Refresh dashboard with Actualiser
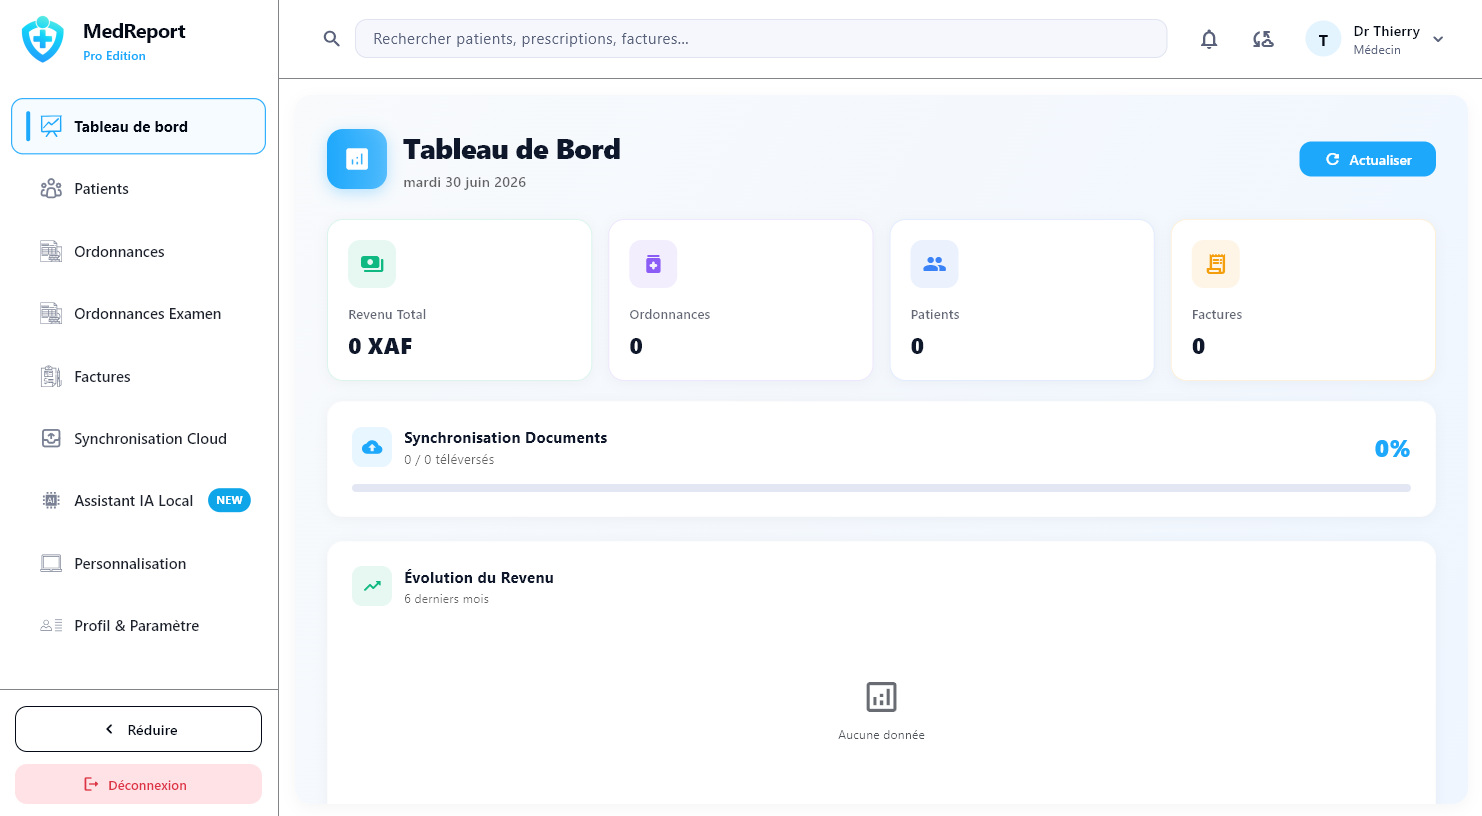Image resolution: width=1482 pixels, height=816 pixels. pyautogui.click(x=1367, y=159)
